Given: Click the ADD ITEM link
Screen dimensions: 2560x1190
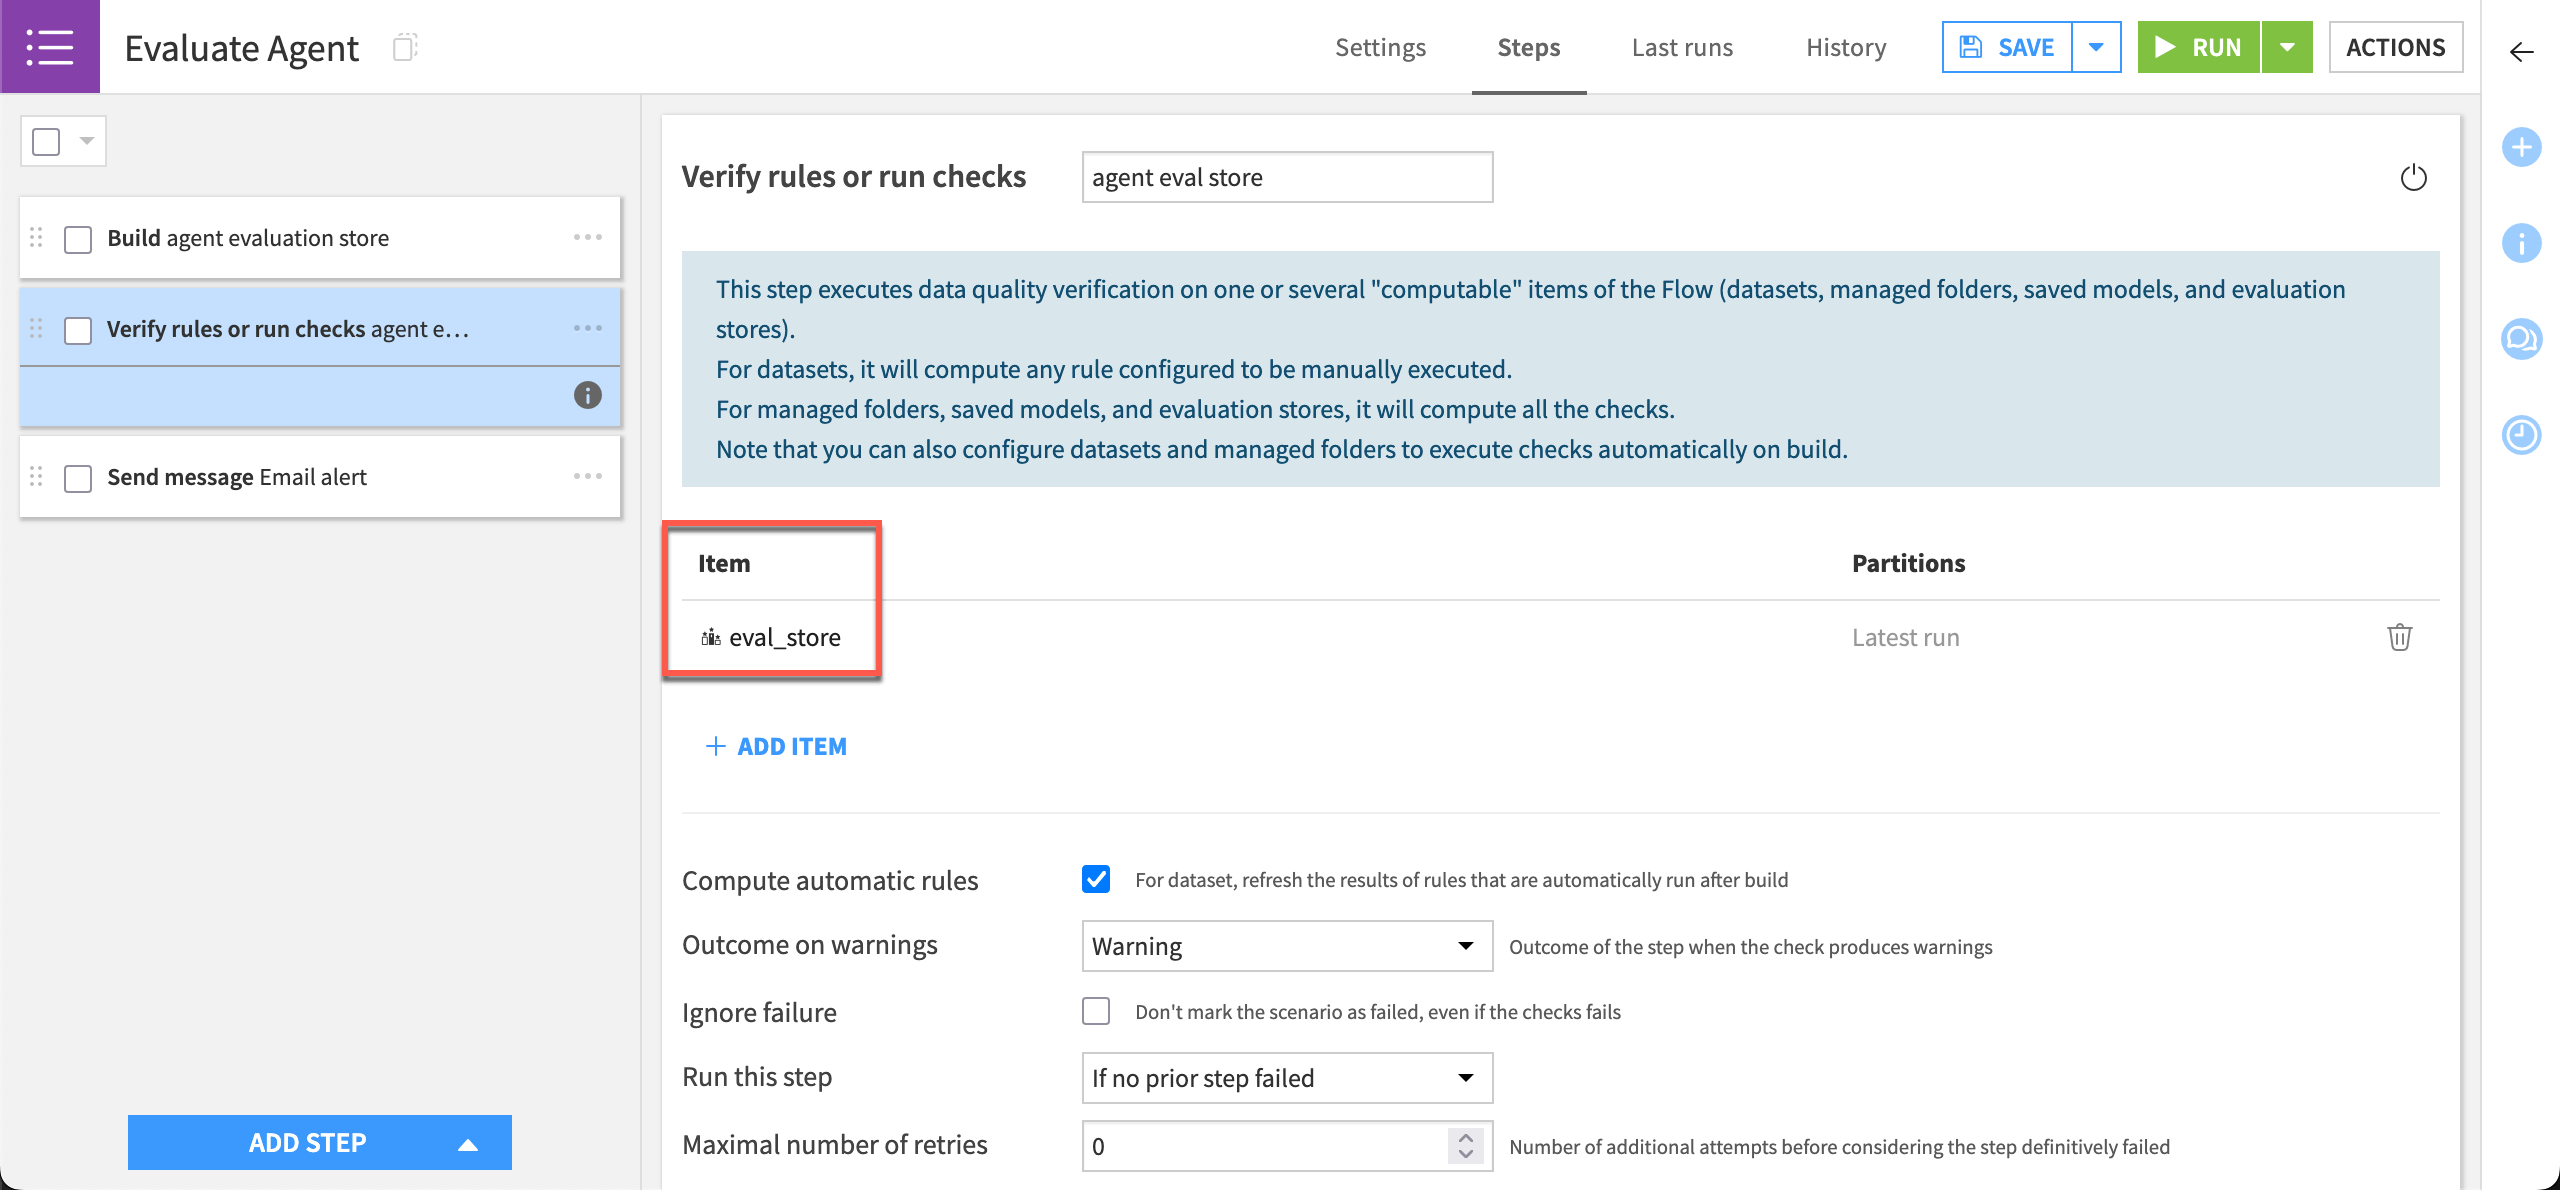Looking at the screenshot, I should [776, 746].
